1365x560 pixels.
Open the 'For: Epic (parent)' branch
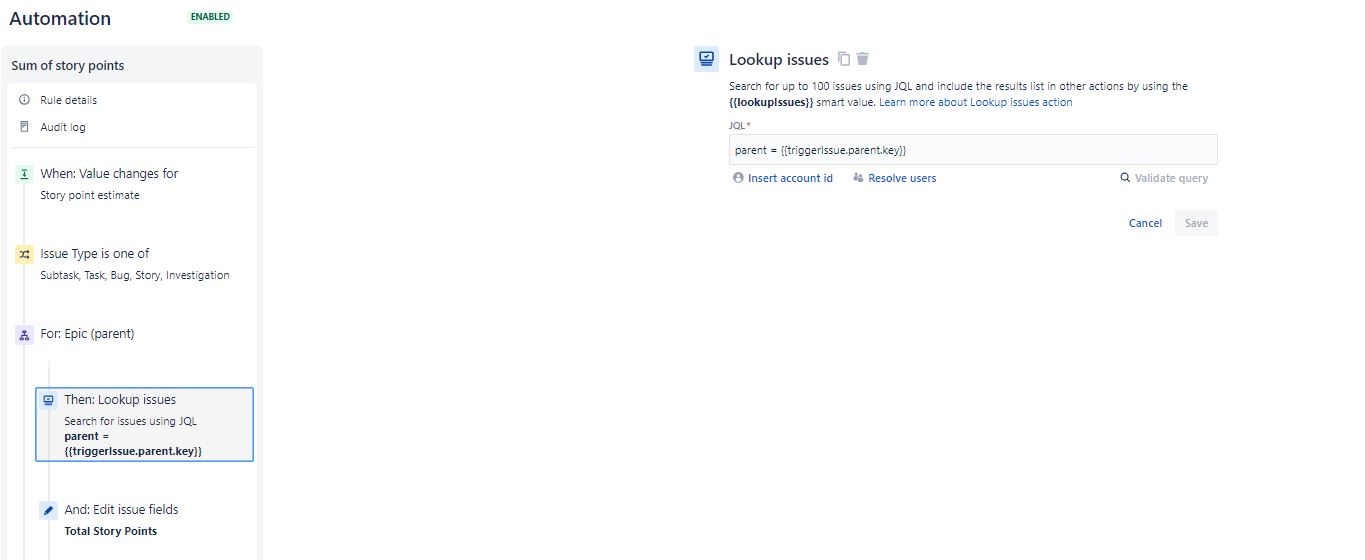[x=87, y=334]
